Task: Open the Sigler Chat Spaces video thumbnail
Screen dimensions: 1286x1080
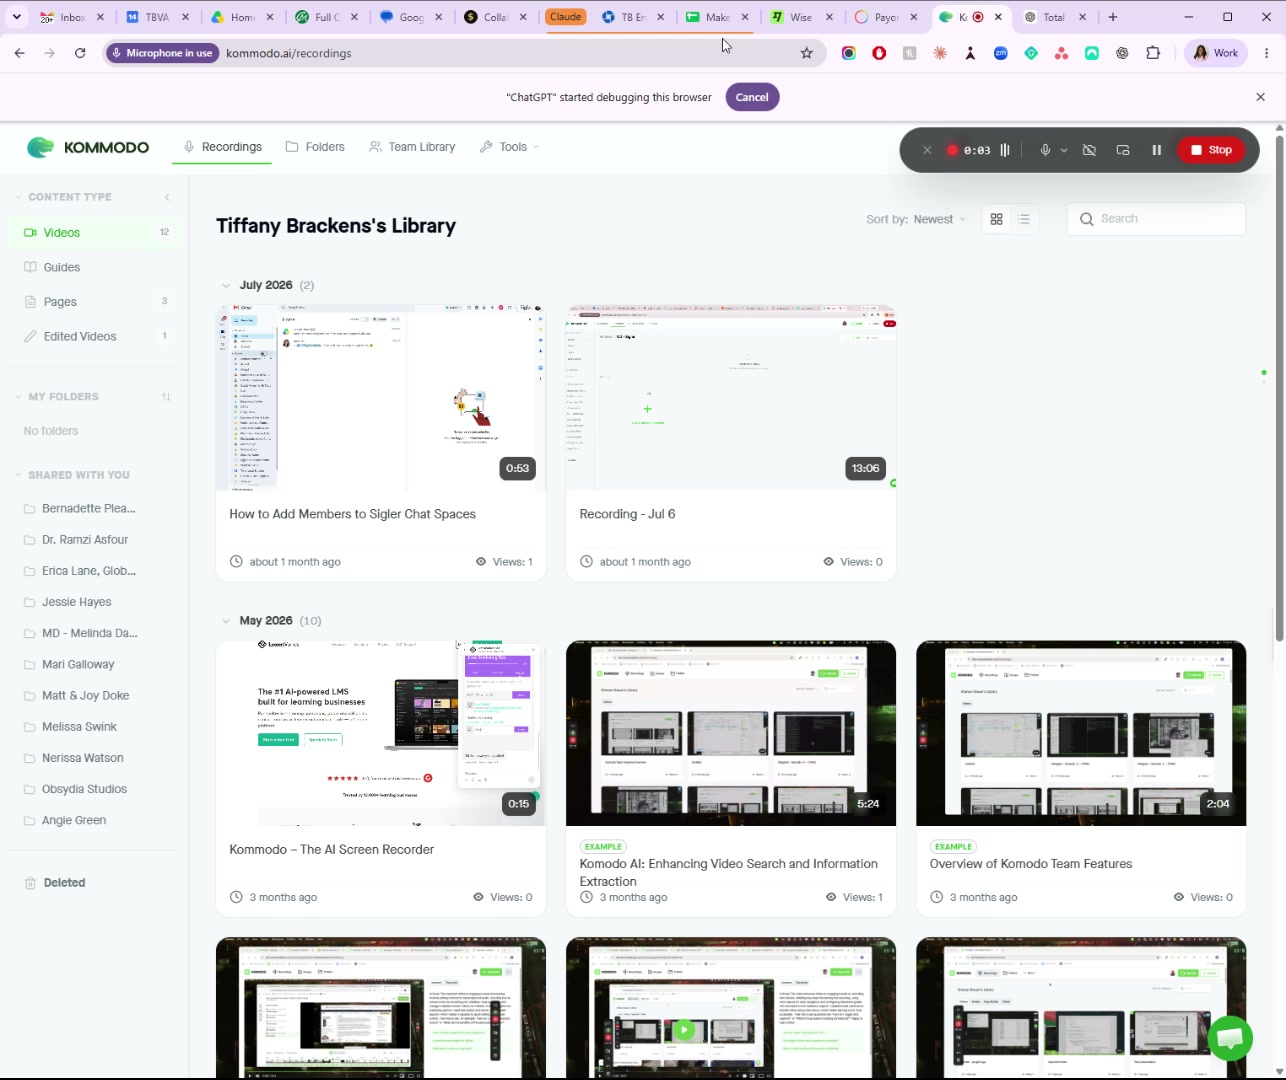Action: click(x=381, y=398)
